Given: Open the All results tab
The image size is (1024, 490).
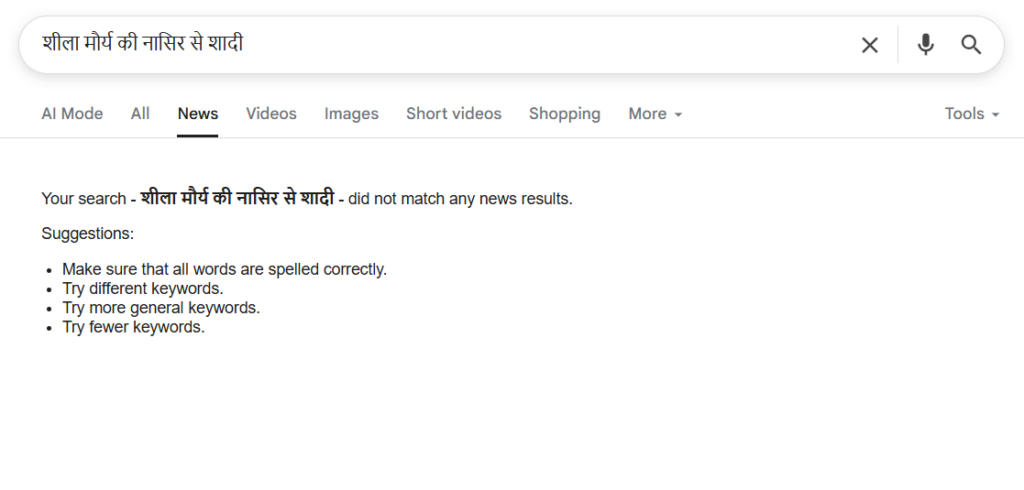Looking at the screenshot, I should click(x=140, y=114).
